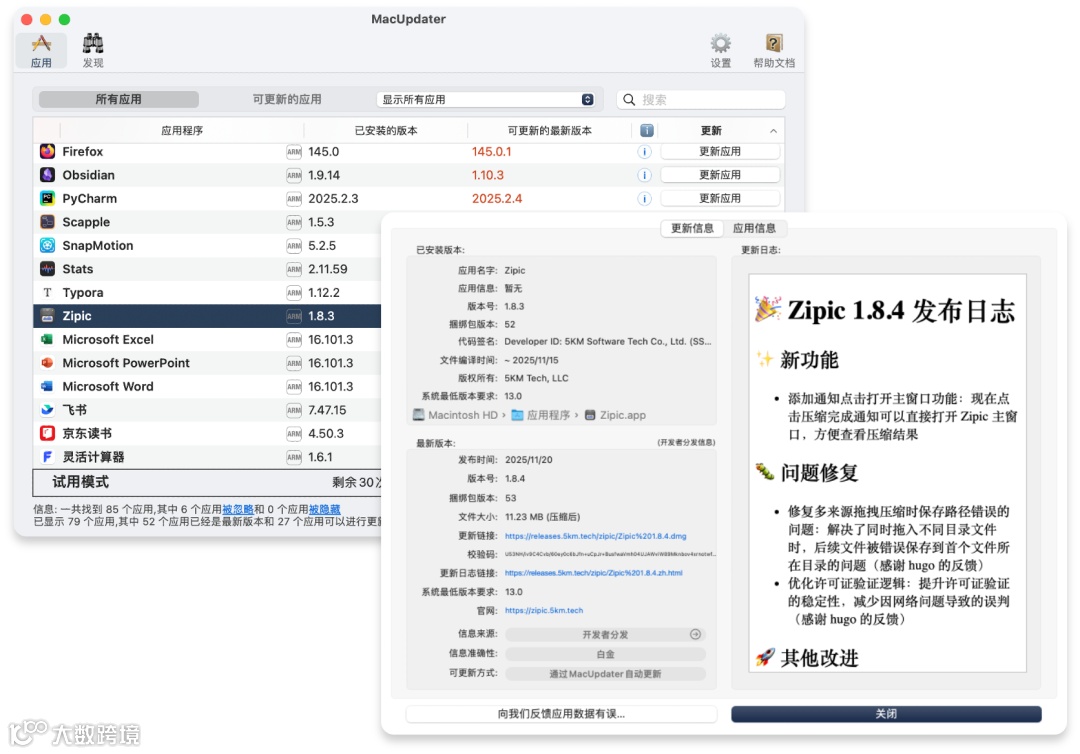Open the 被忽略 link

[238, 509]
